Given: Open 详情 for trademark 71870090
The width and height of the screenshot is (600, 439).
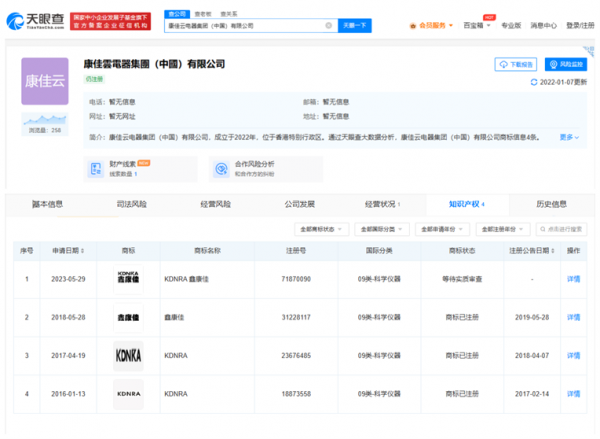Looking at the screenshot, I should pos(573,279).
